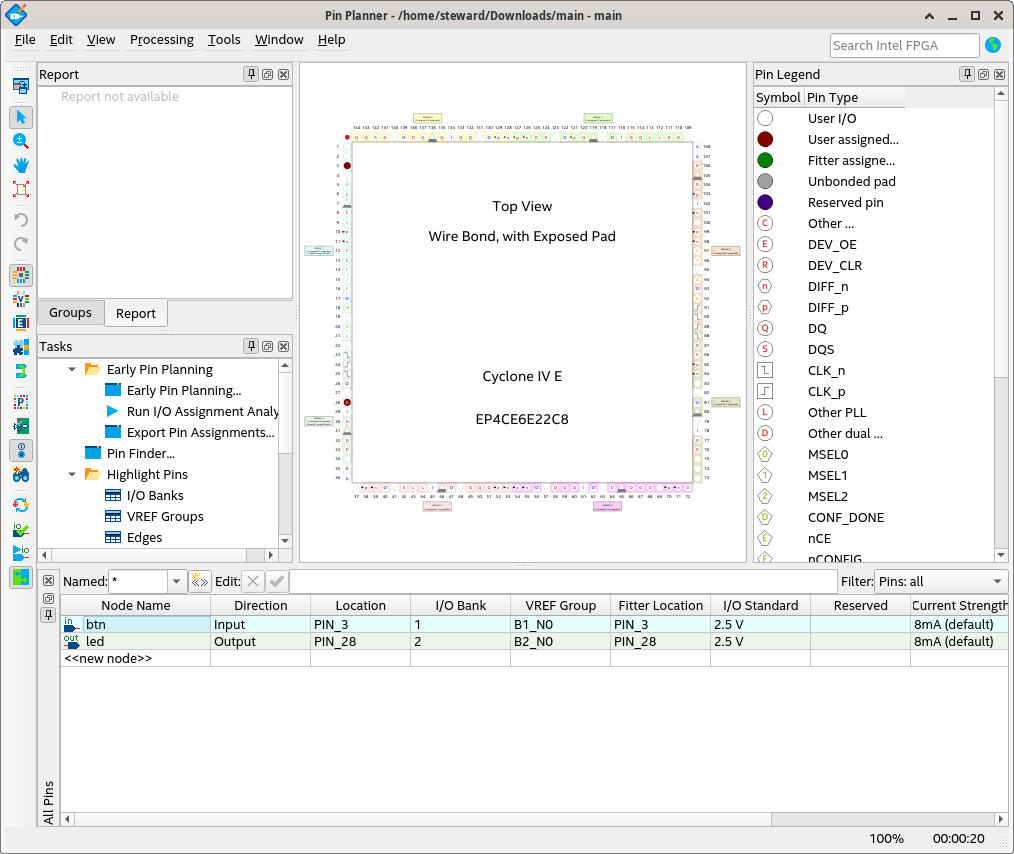Open the Help menu
Screen dimensions: 1014x854
pyautogui.click(x=331, y=39)
